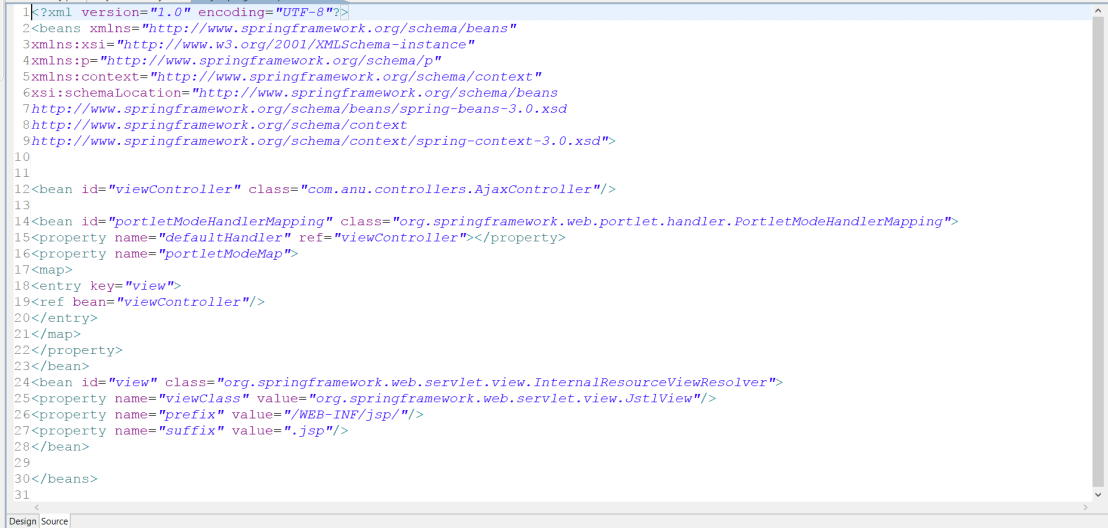Screen dimensions: 1108x528
Task: Click the horizontal scrollbar right arrow
Action: pos(1086,507)
